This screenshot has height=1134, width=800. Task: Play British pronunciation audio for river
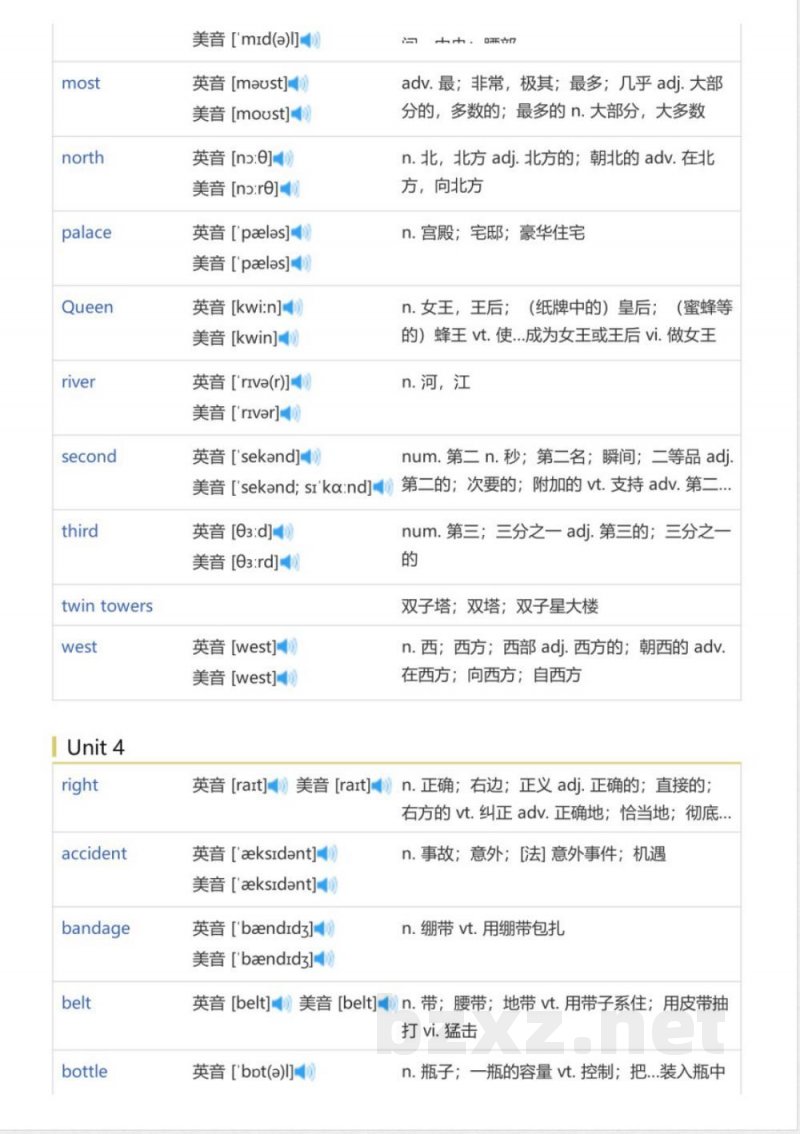pos(301,383)
